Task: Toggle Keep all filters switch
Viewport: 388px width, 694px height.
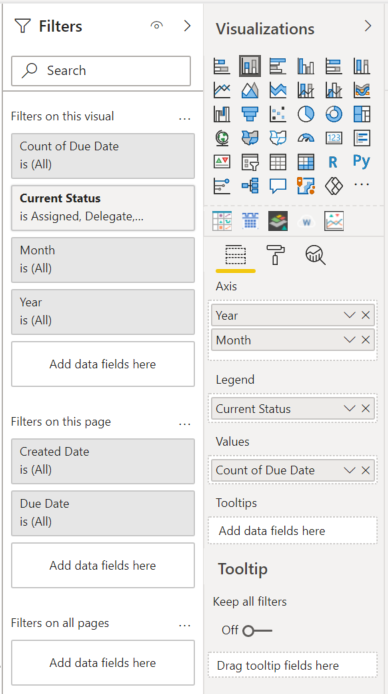Action: pos(257,631)
